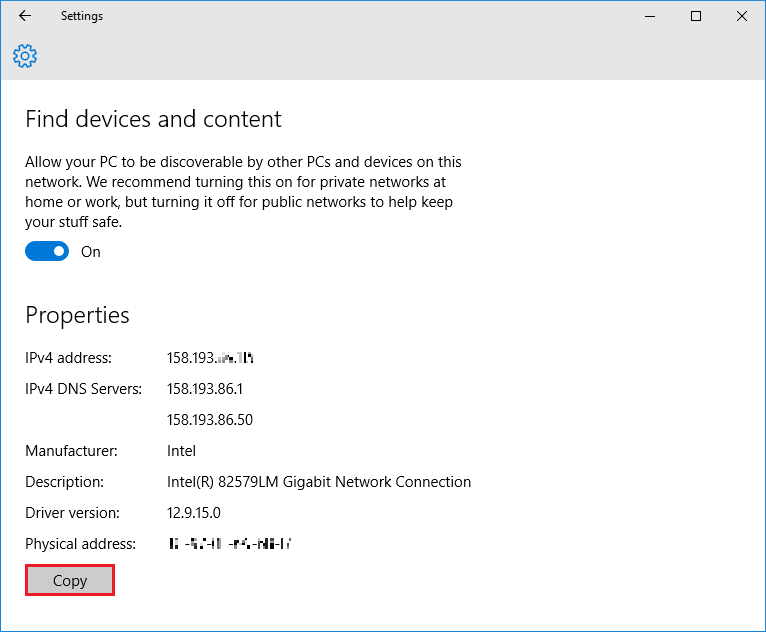Click the discoverability description paragraph
Screen dimensions: 766x632
tap(243, 192)
